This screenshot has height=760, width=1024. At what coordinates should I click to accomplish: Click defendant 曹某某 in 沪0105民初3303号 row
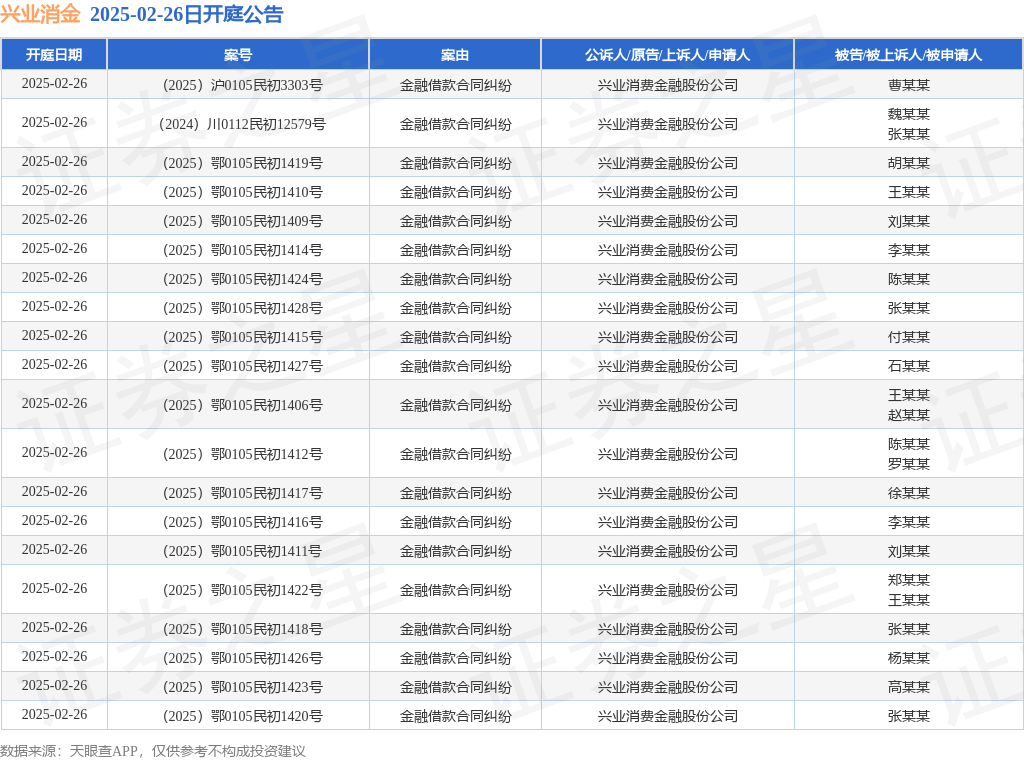click(908, 85)
